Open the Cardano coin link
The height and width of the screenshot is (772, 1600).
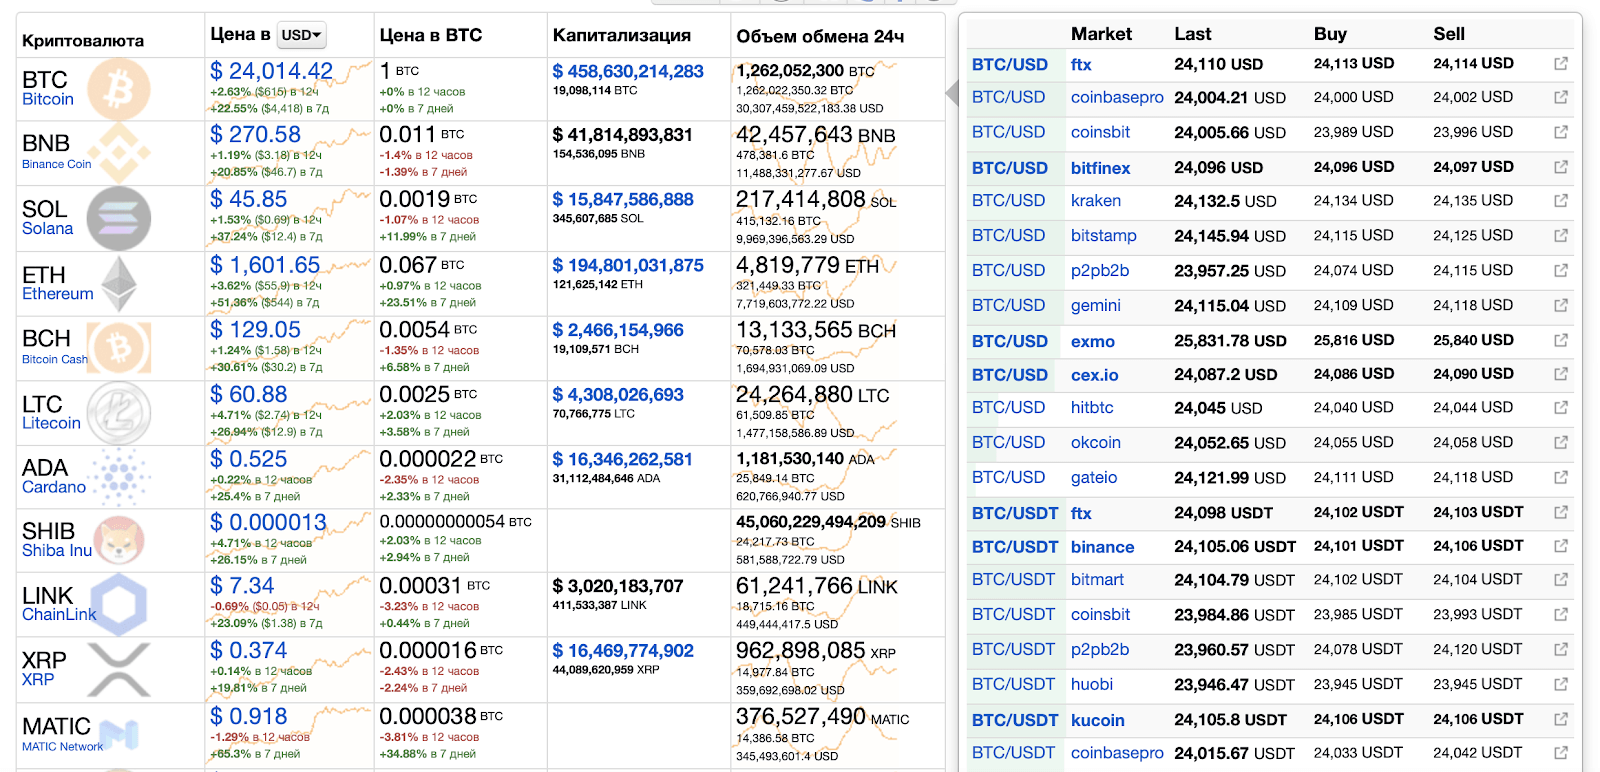54,487
